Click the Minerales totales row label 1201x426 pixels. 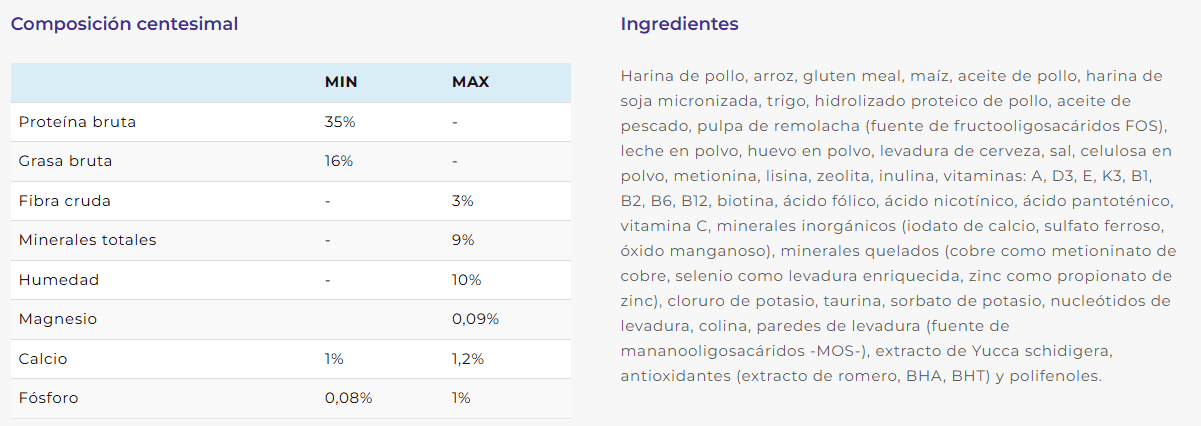(x=88, y=240)
